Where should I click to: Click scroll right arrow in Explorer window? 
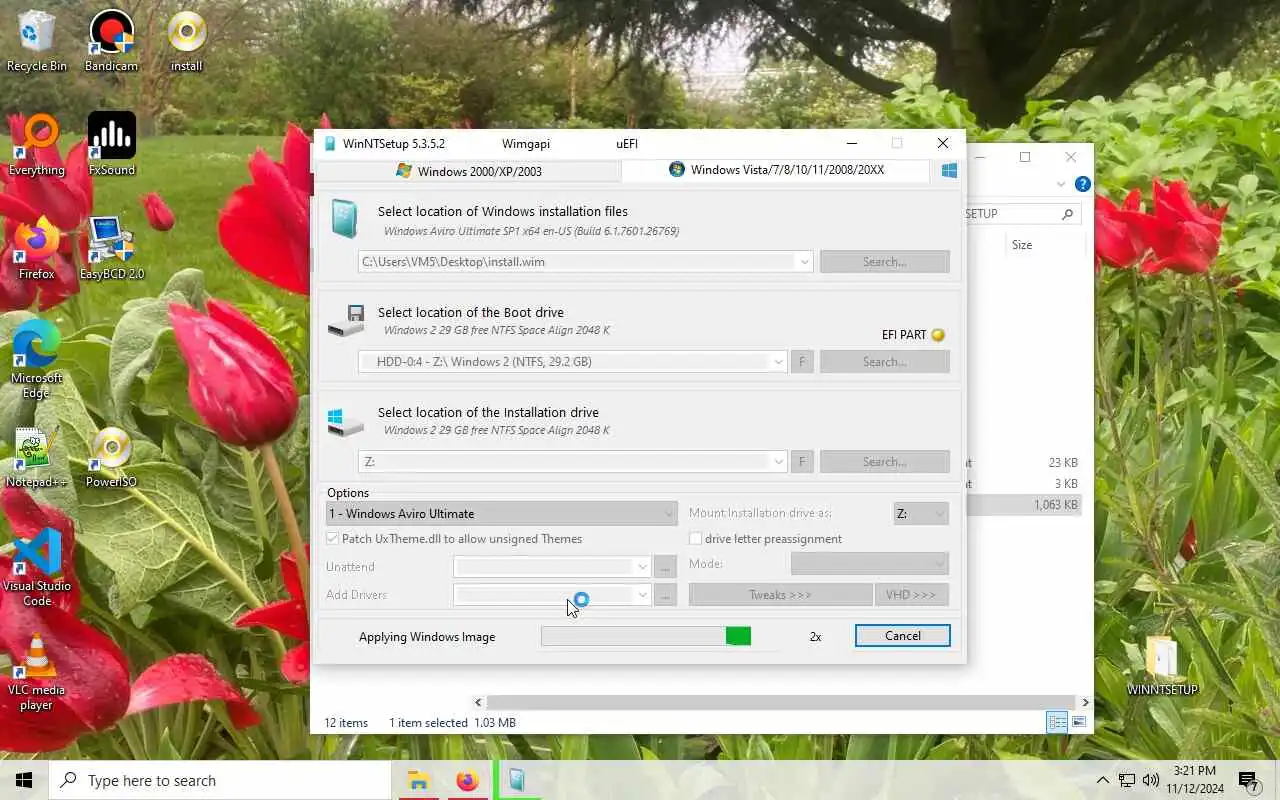(x=1085, y=702)
